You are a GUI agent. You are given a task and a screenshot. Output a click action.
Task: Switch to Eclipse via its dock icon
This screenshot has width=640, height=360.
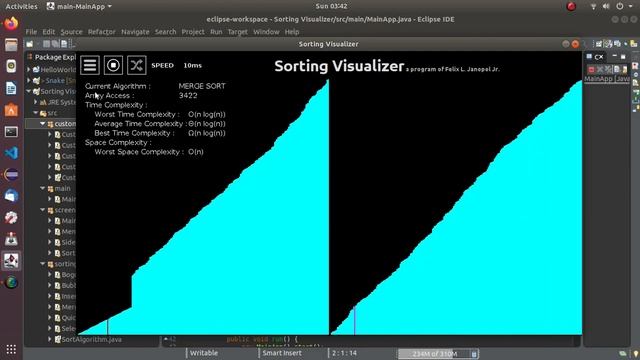pyautogui.click(x=11, y=175)
